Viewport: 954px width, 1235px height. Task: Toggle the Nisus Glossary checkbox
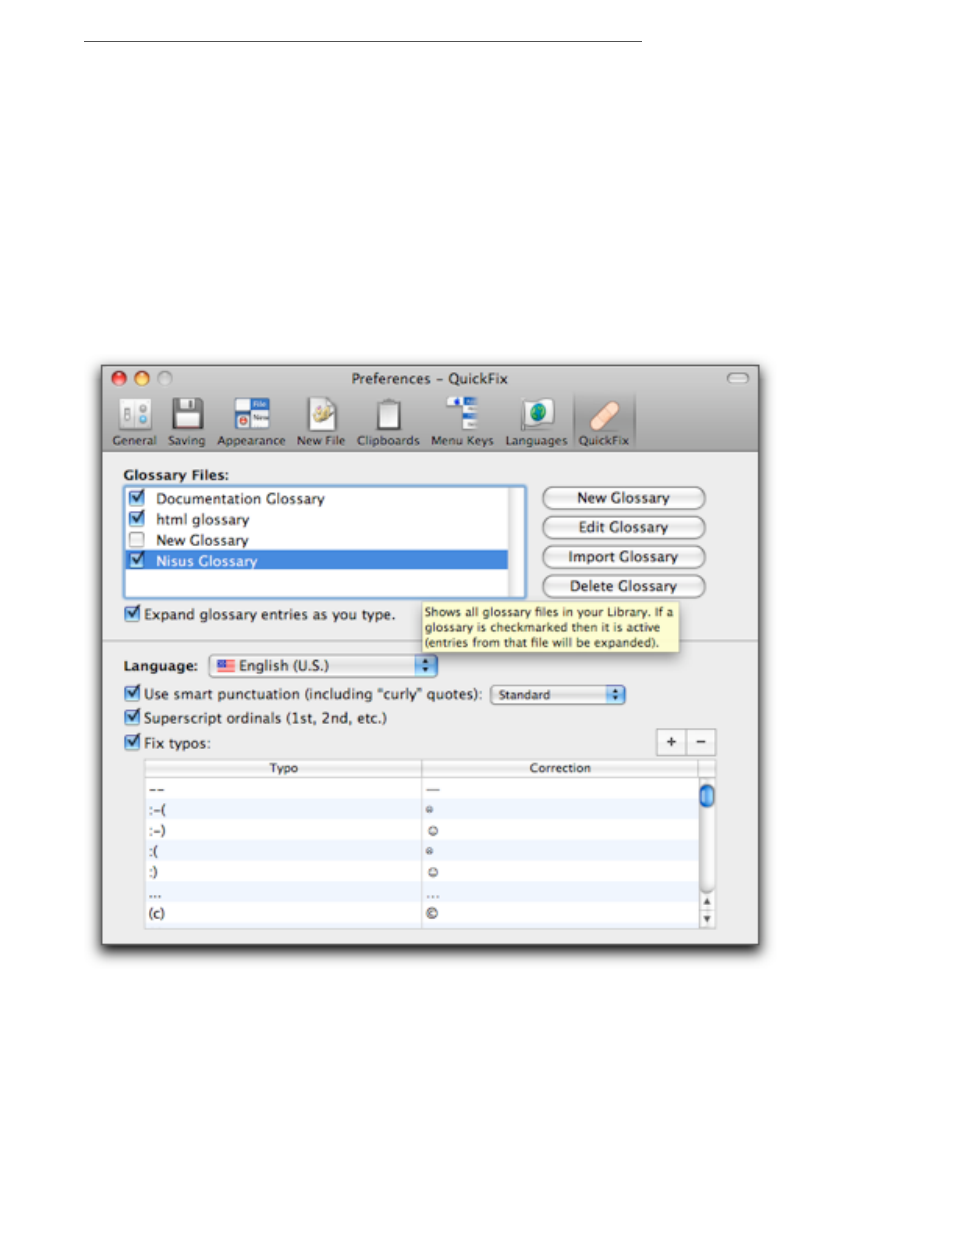(x=137, y=560)
